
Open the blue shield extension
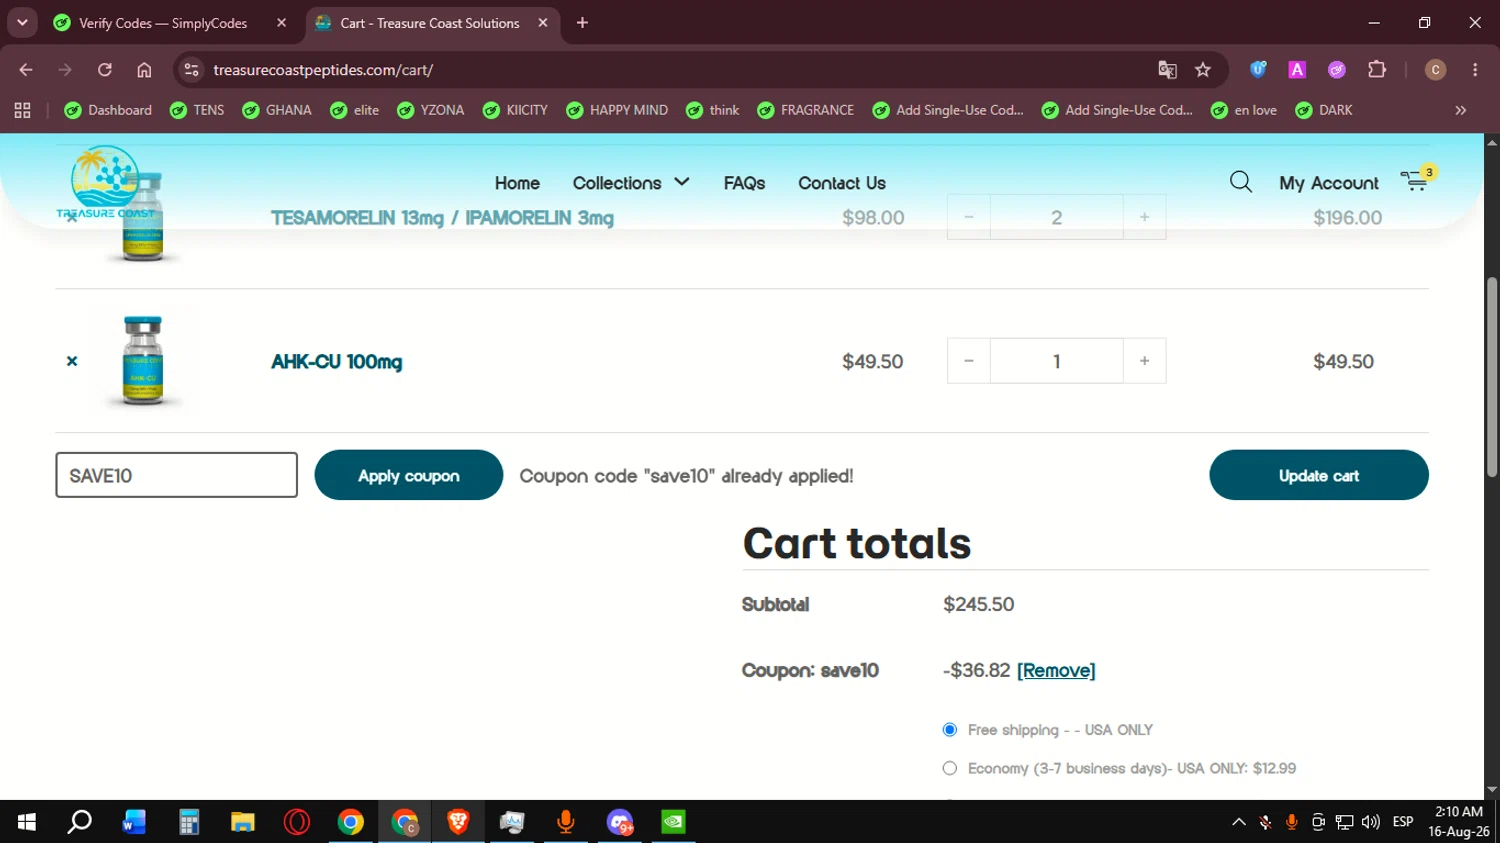point(1258,70)
